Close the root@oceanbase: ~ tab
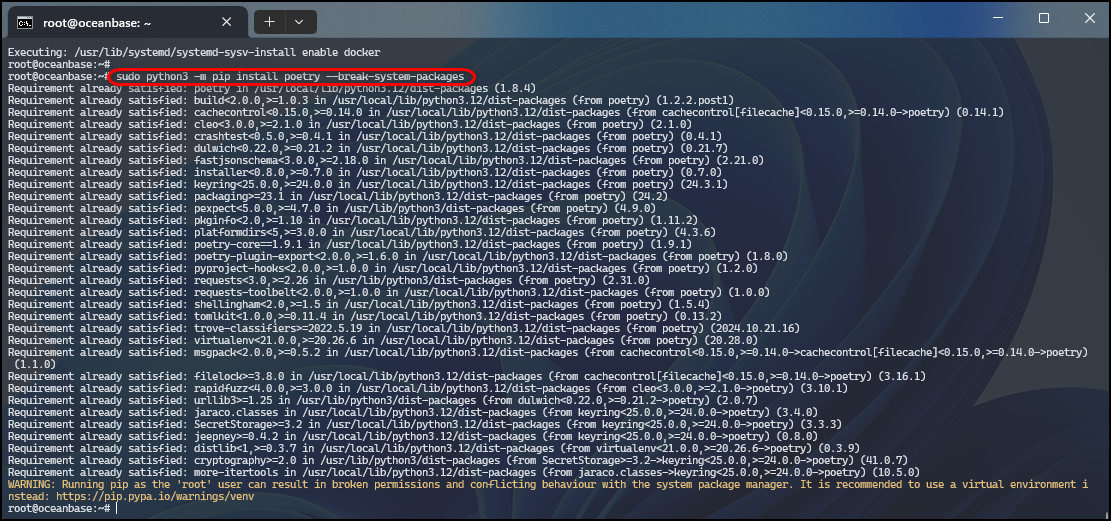Screen dimensions: 1111x521 click(227, 22)
